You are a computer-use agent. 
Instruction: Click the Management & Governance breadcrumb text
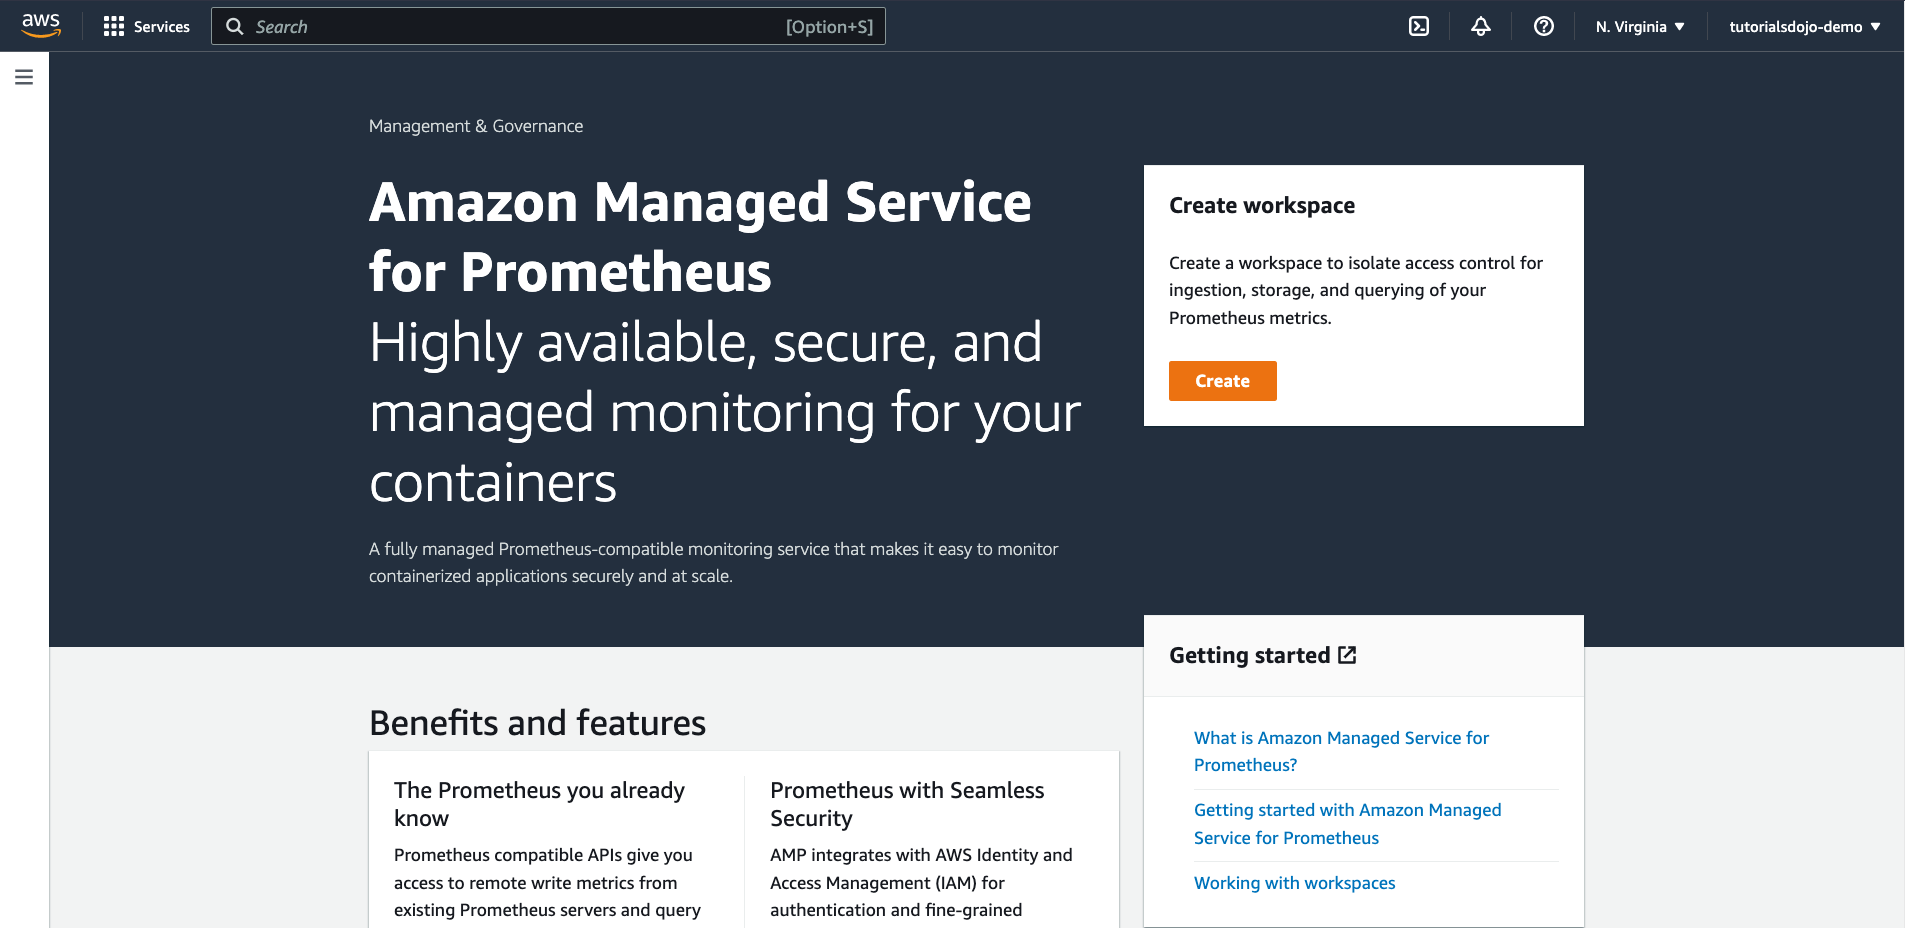pos(476,126)
